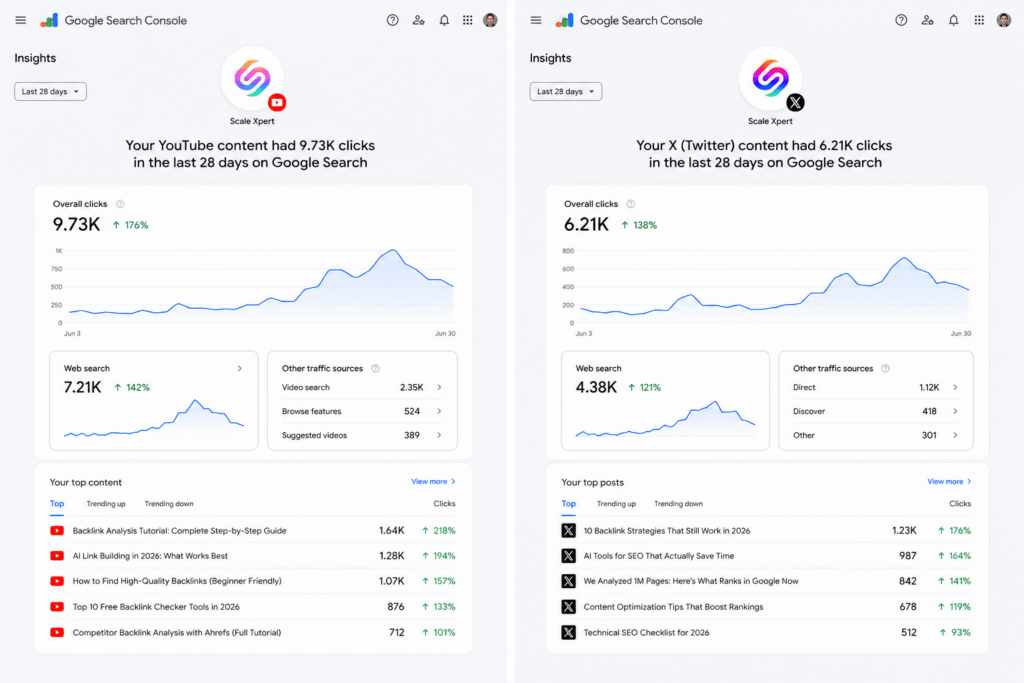Click 1.64K clicks value for Backlink Analysis Tutorial

pyautogui.click(x=392, y=531)
